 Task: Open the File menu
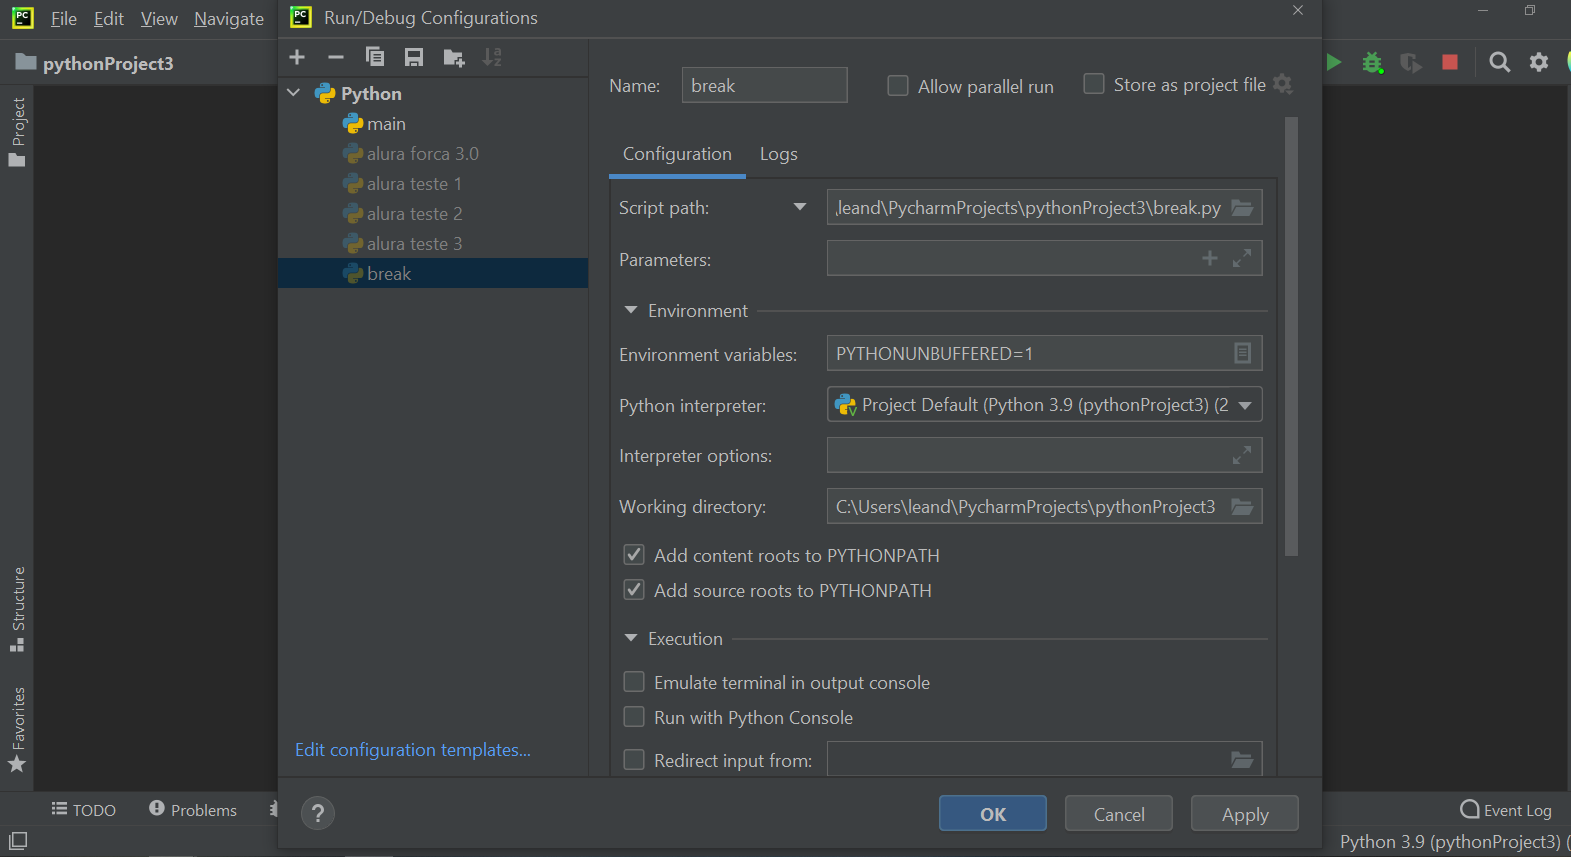tap(64, 18)
